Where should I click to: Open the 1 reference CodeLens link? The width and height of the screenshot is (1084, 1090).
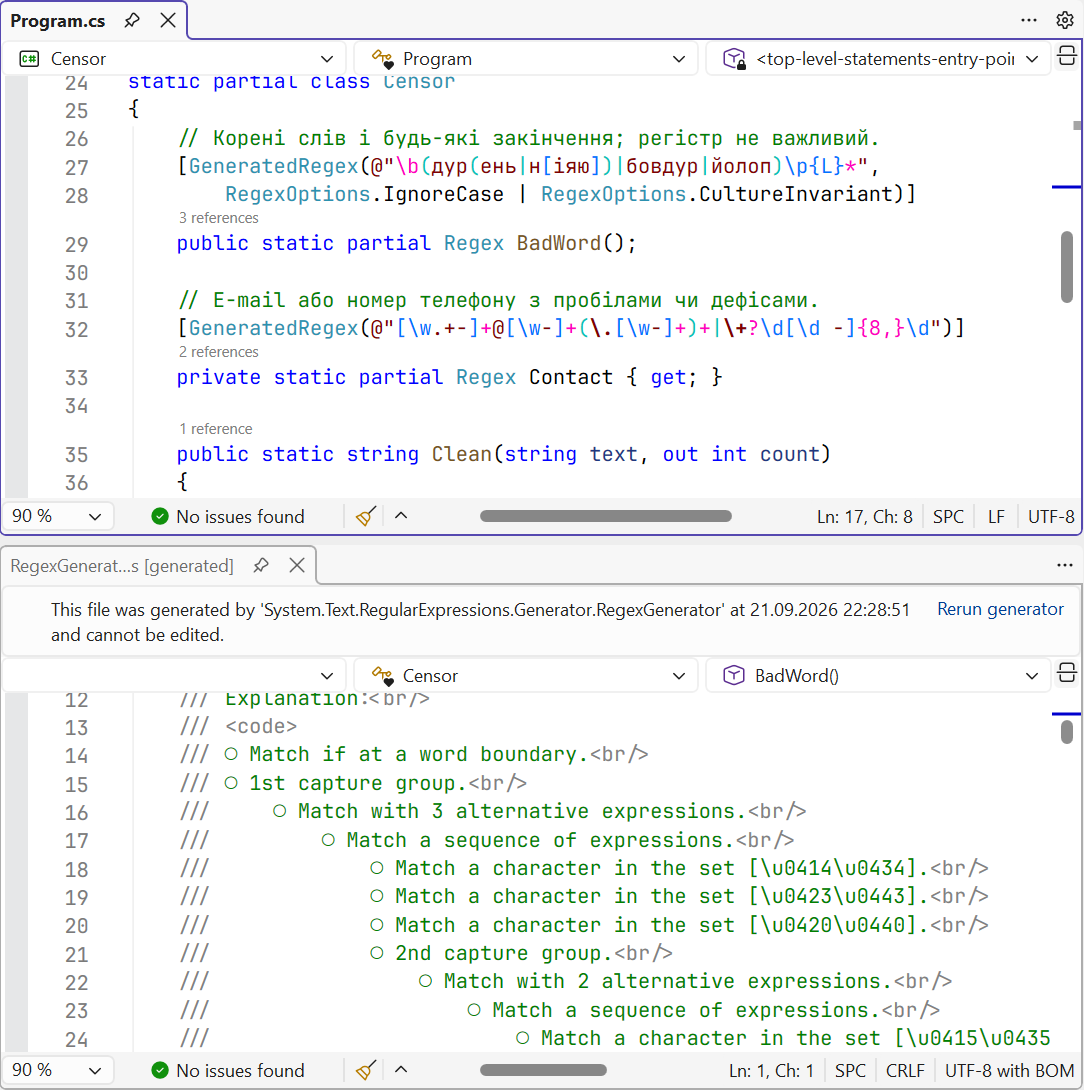[216, 429]
